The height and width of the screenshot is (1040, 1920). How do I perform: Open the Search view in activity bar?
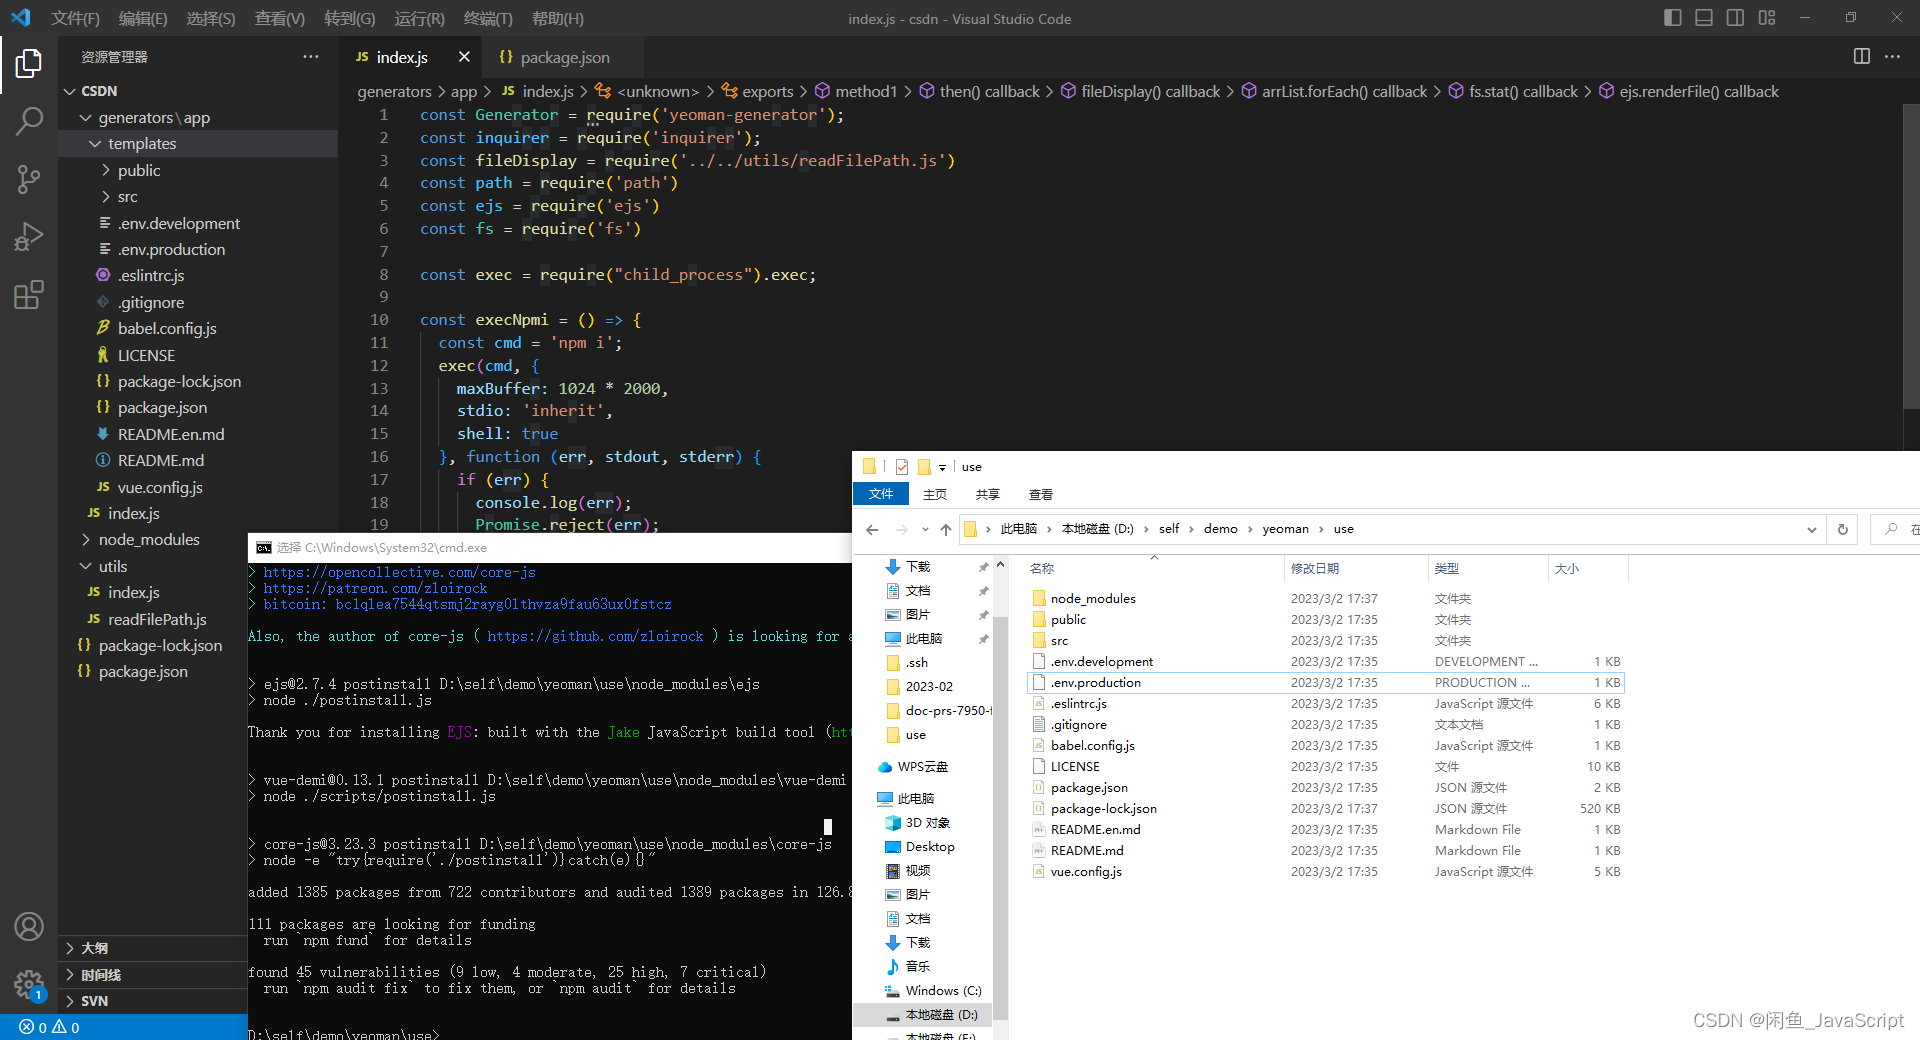29,121
